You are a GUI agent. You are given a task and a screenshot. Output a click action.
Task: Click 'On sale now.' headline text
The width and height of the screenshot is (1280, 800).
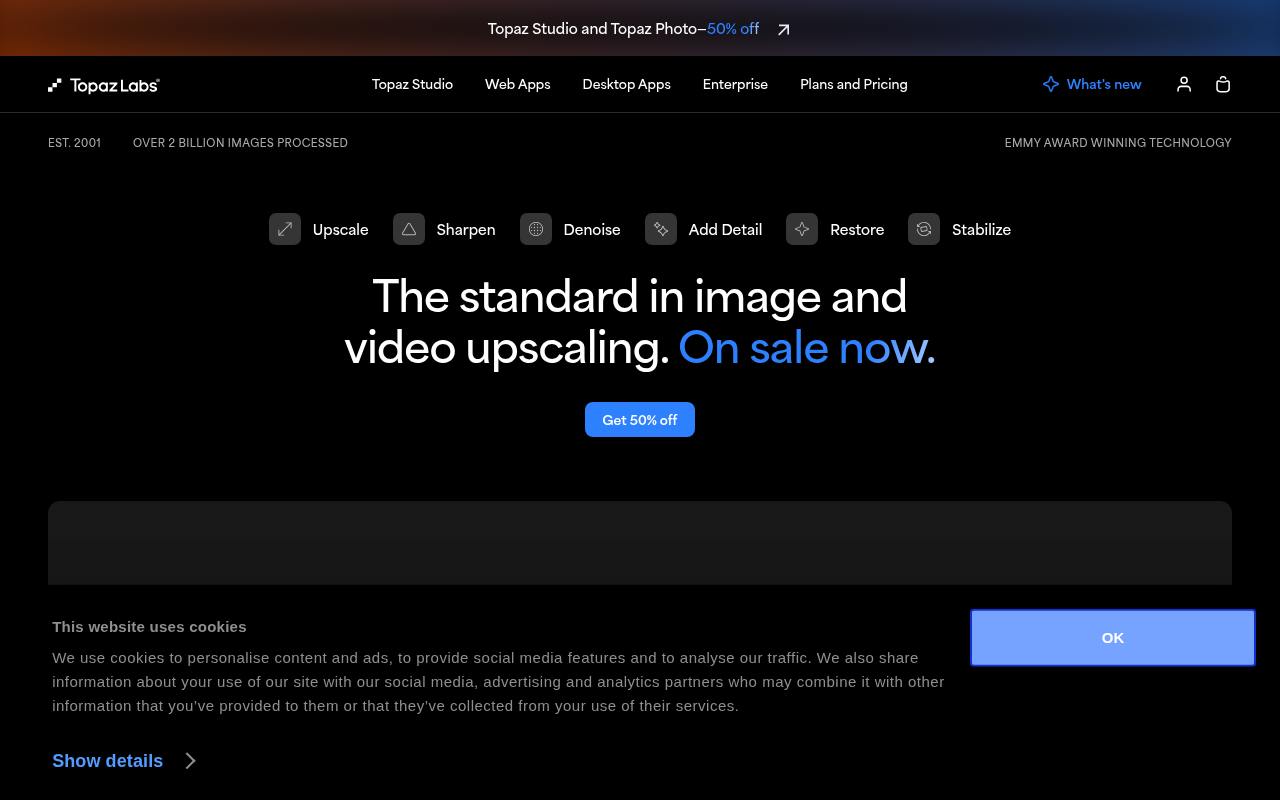coord(807,348)
